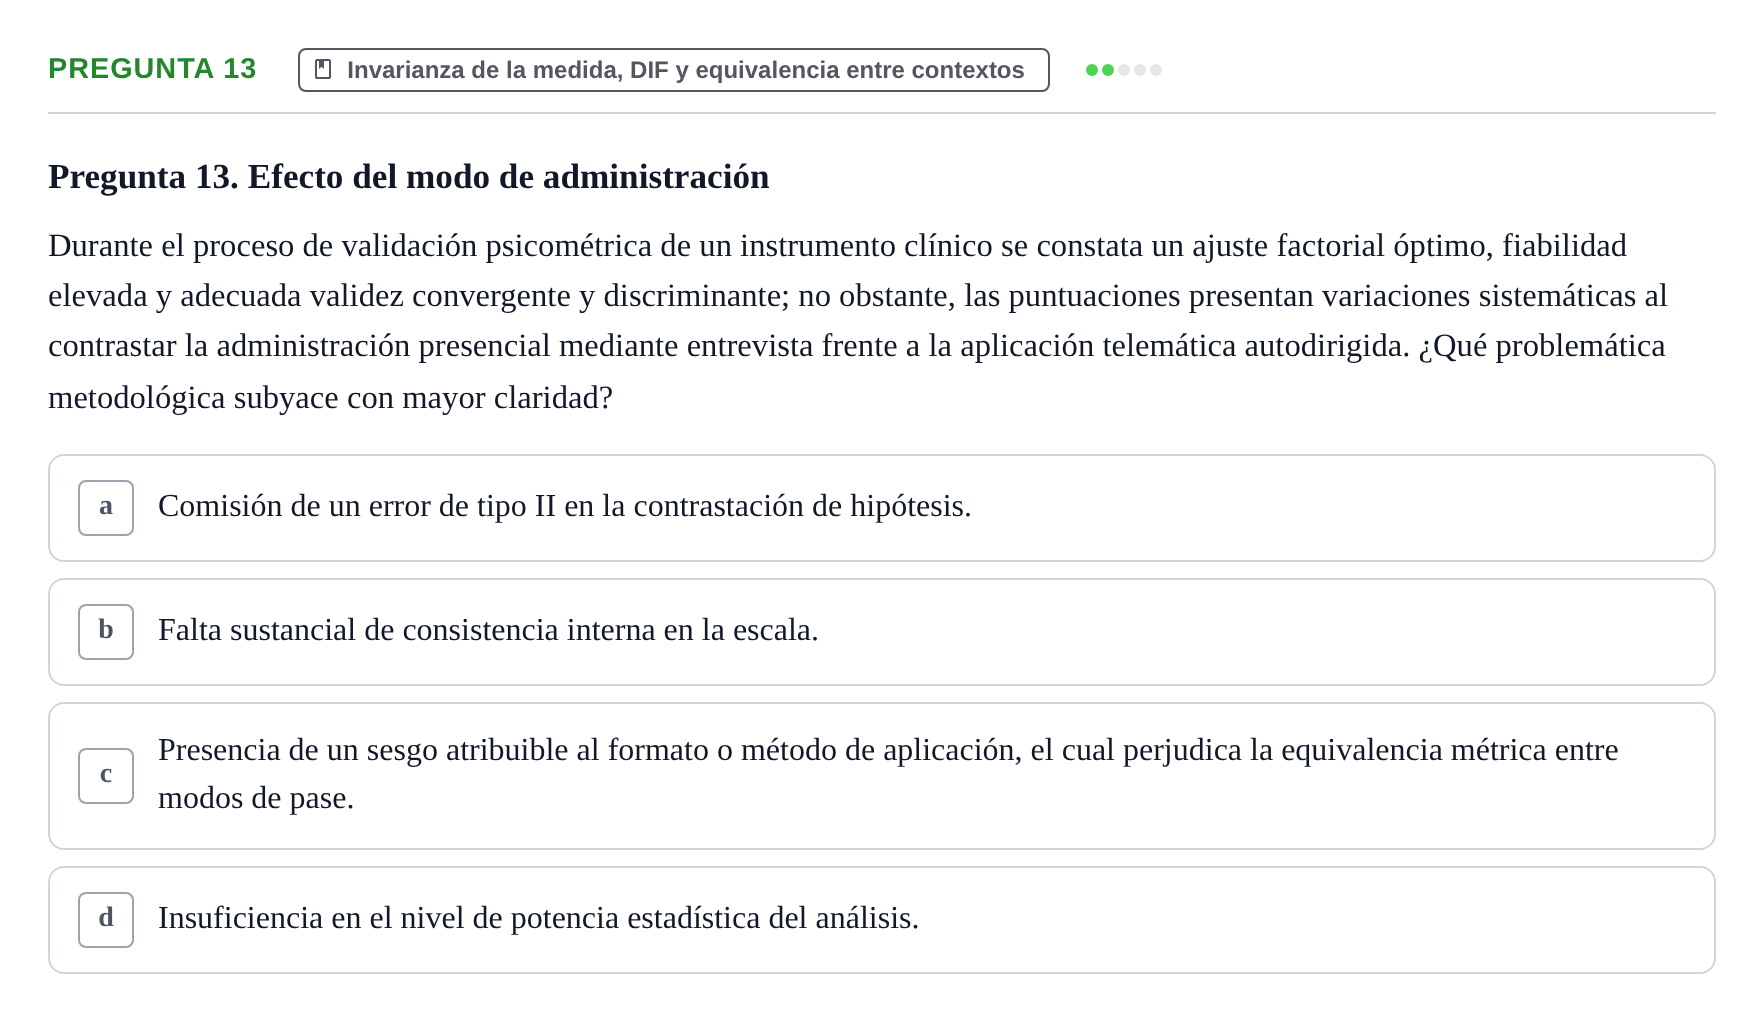This screenshot has height=1022, width=1764.
Task: Click the 'DIF y equivalencia entre contextos' text
Action: pos(827,70)
